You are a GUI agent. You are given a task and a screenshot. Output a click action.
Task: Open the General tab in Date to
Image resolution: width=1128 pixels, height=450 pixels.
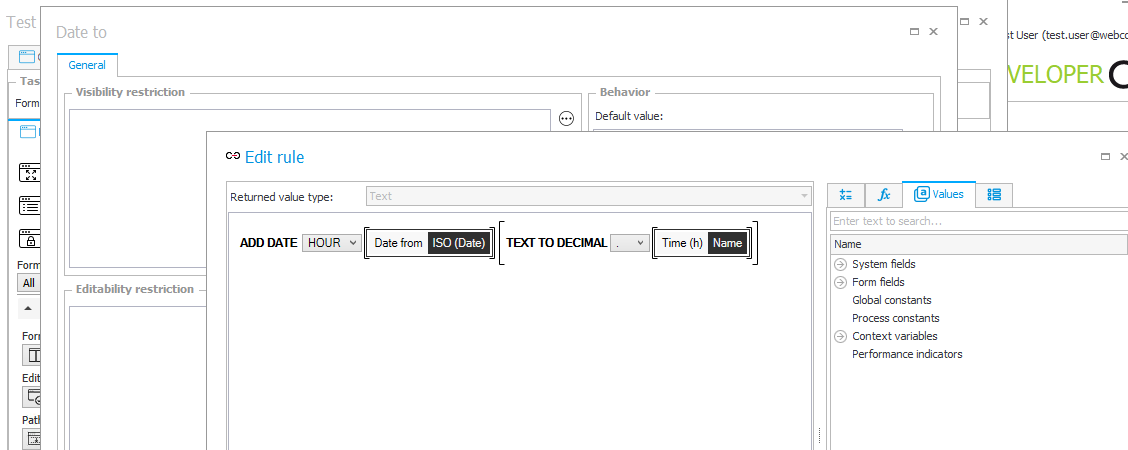click(87, 65)
